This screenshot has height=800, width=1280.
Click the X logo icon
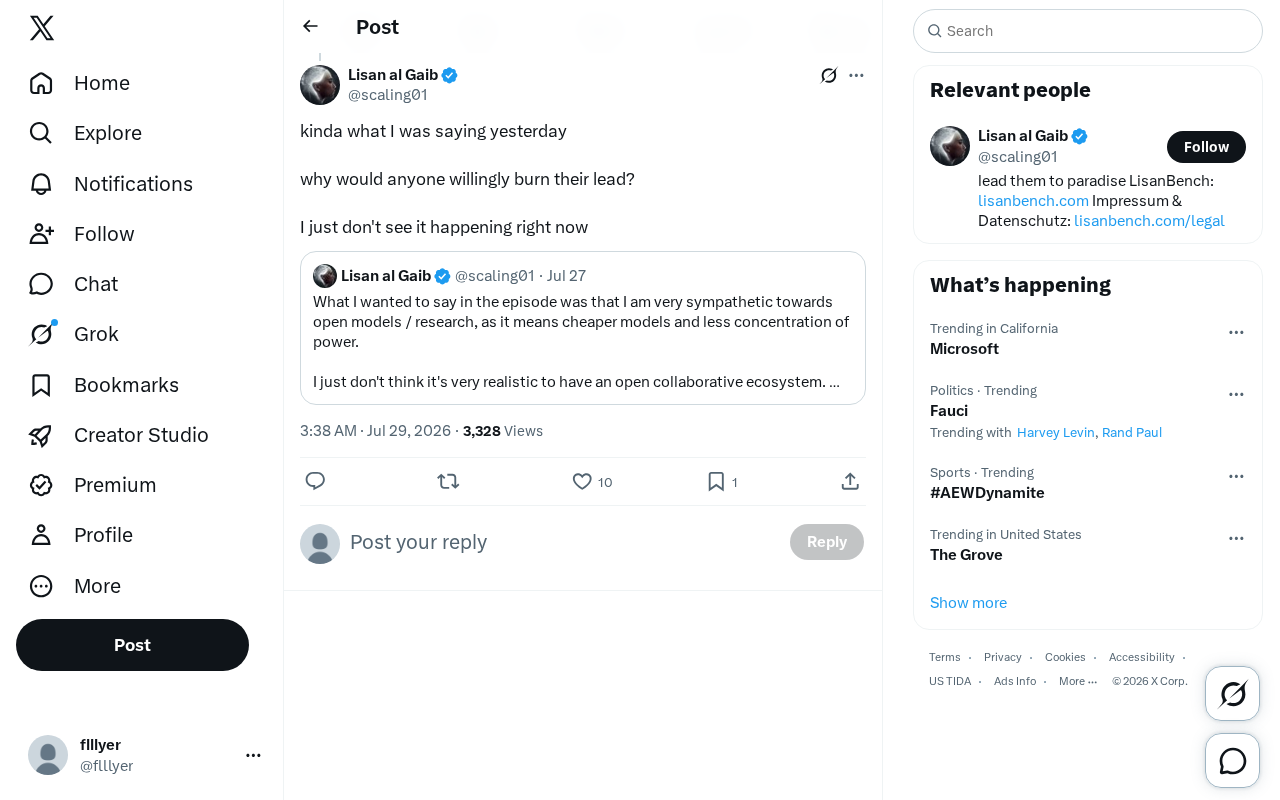(42, 28)
